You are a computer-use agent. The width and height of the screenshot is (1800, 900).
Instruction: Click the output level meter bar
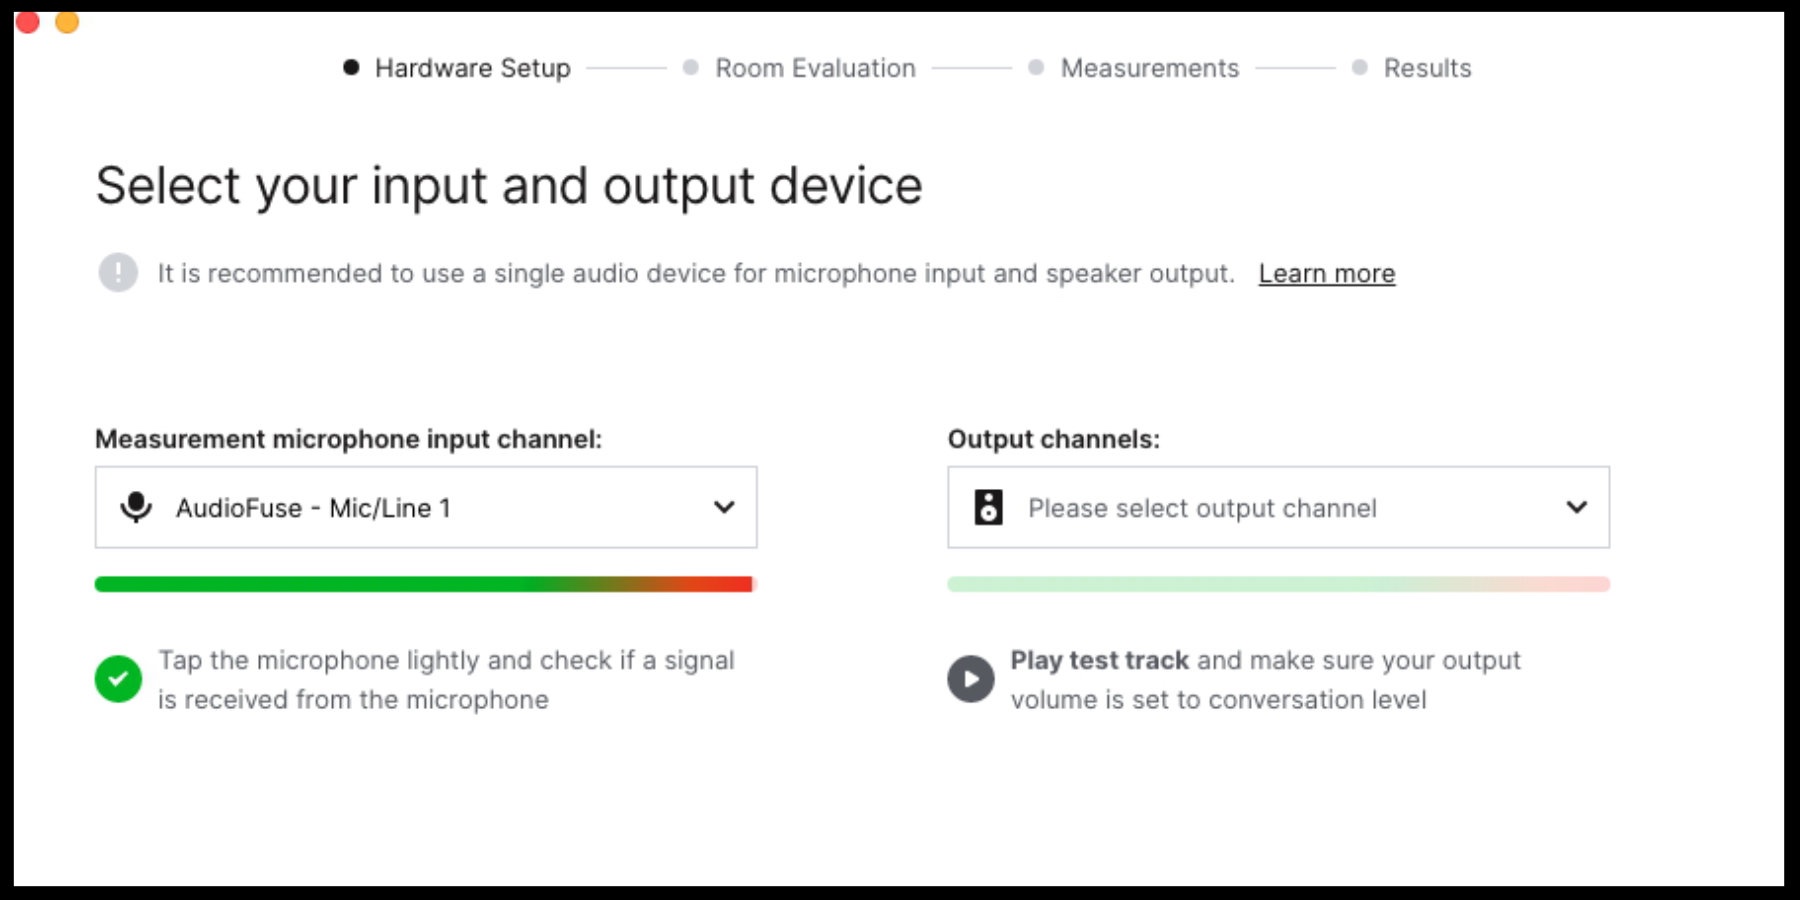1277,584
